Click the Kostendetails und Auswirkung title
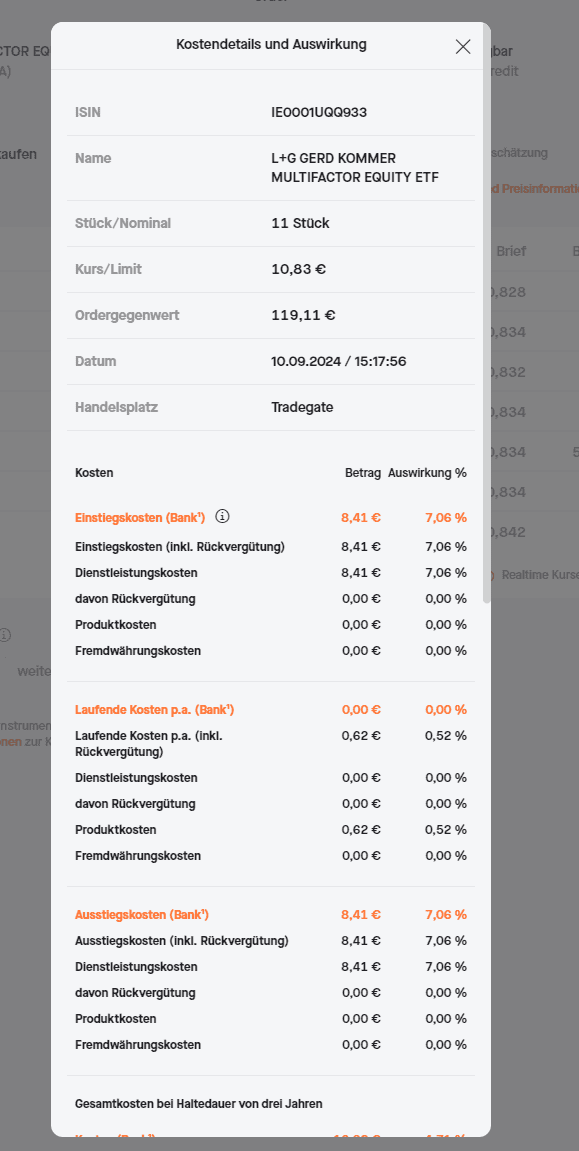 272,45
